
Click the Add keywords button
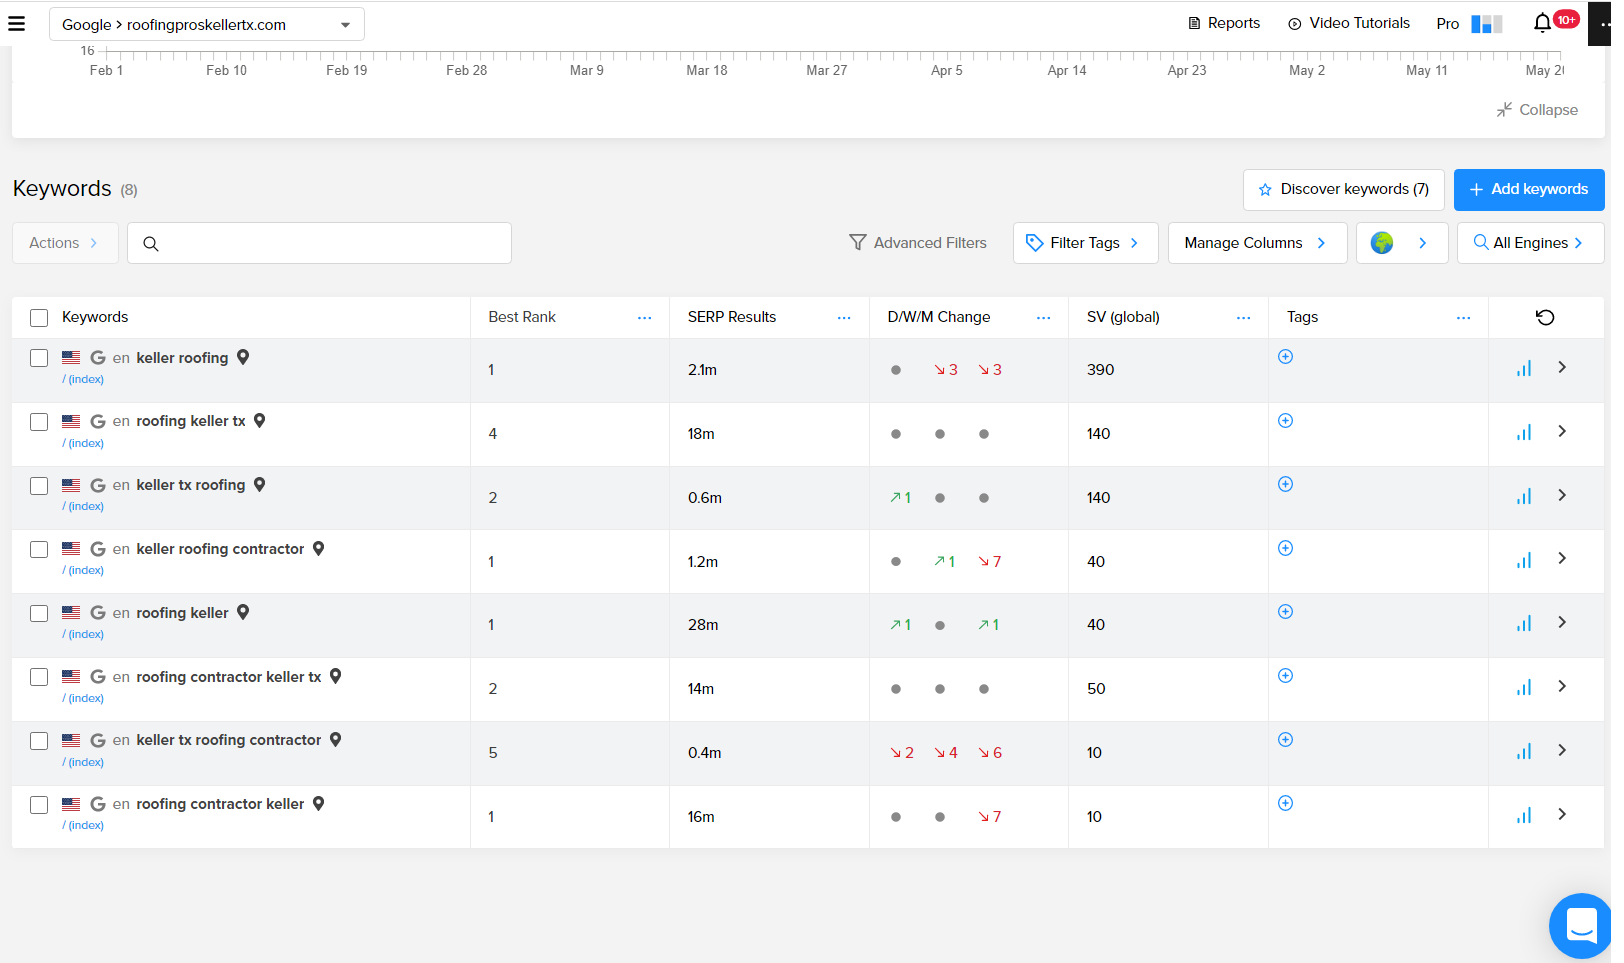[1528, 189]
